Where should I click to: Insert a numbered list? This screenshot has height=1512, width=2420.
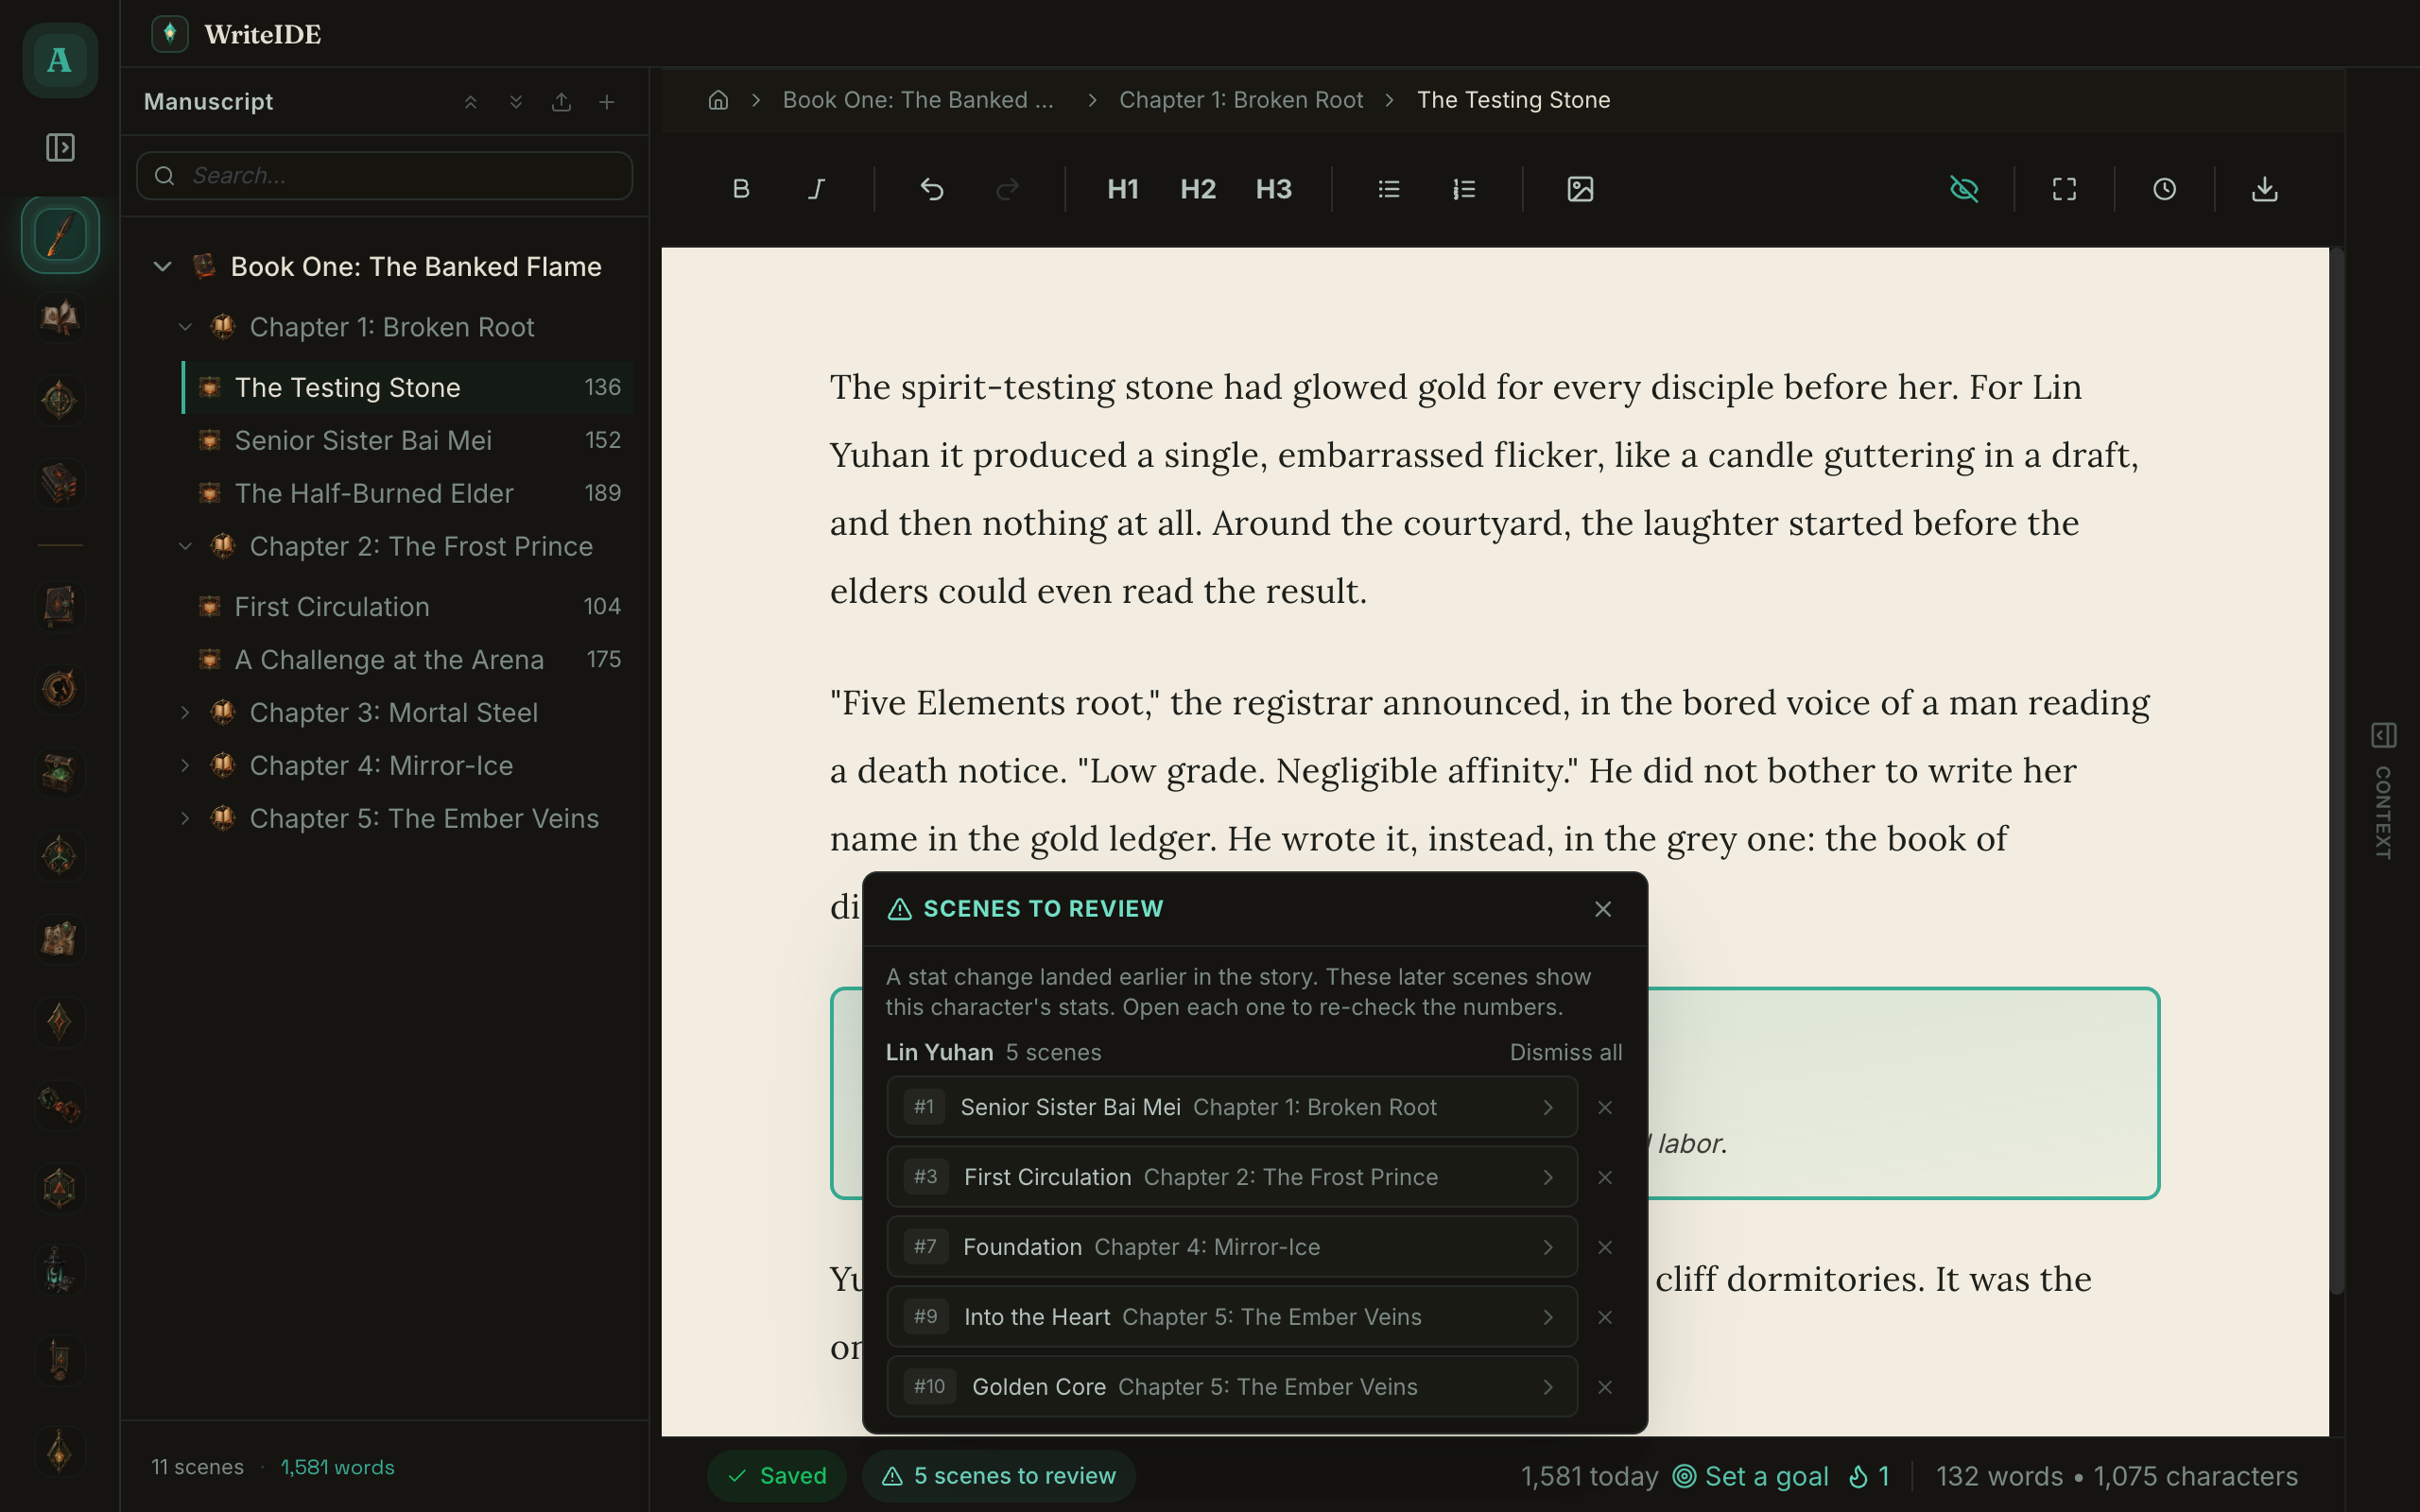[x=1464, y=189]
